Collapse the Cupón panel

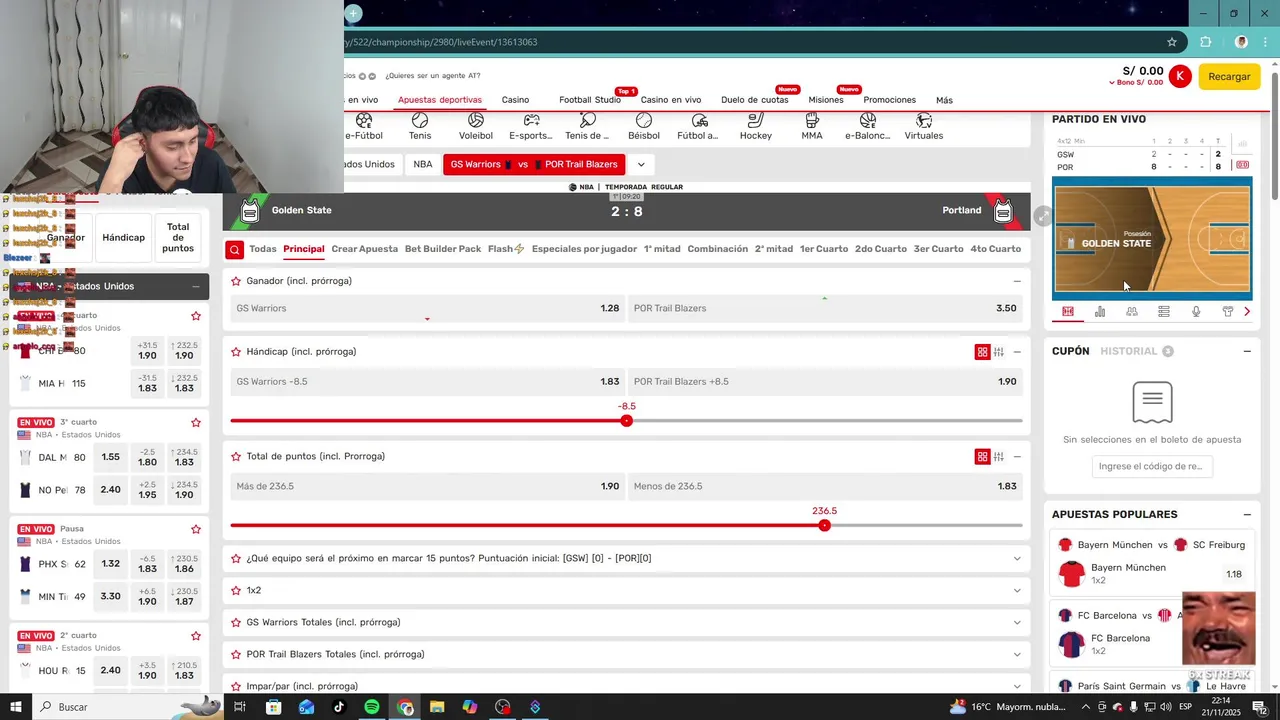(x=1247, y=351)
